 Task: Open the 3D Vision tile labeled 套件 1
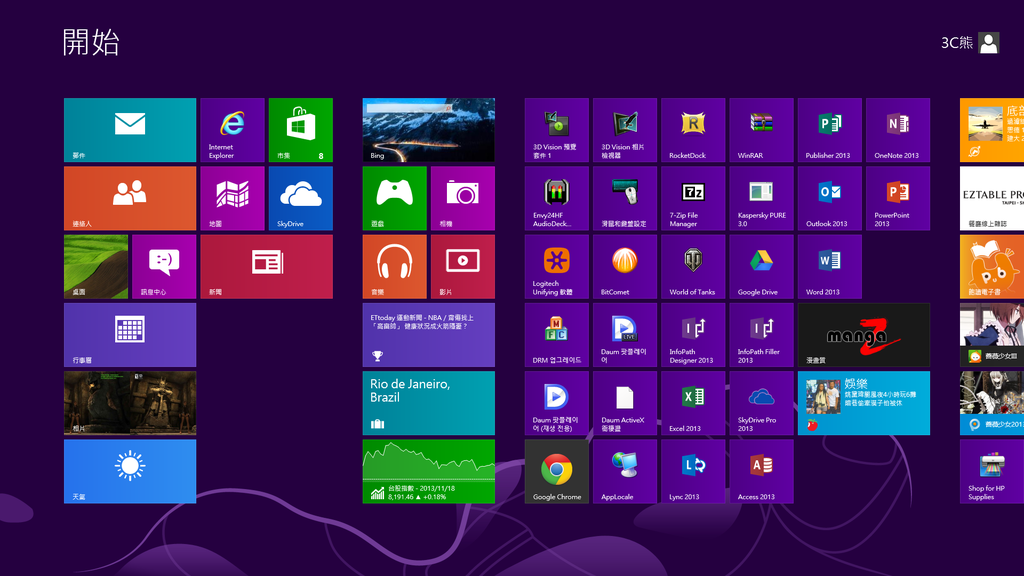556,130
